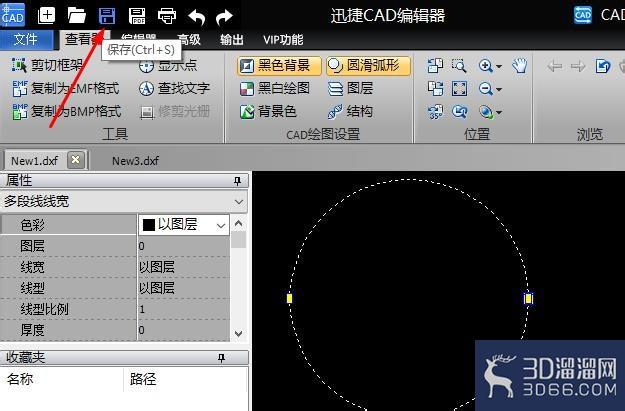Click the fit to window icon
Screen dimensions: 625x411
(459, 88)
